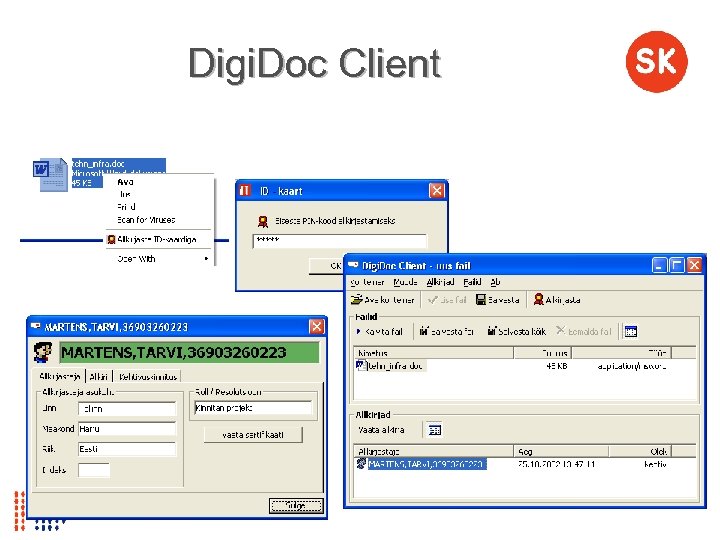Click the Salvesta fail icon in Failid toolbar
The height and width of the screenshot is (540, 720).
pyautogui.click(x=424, y=331)
